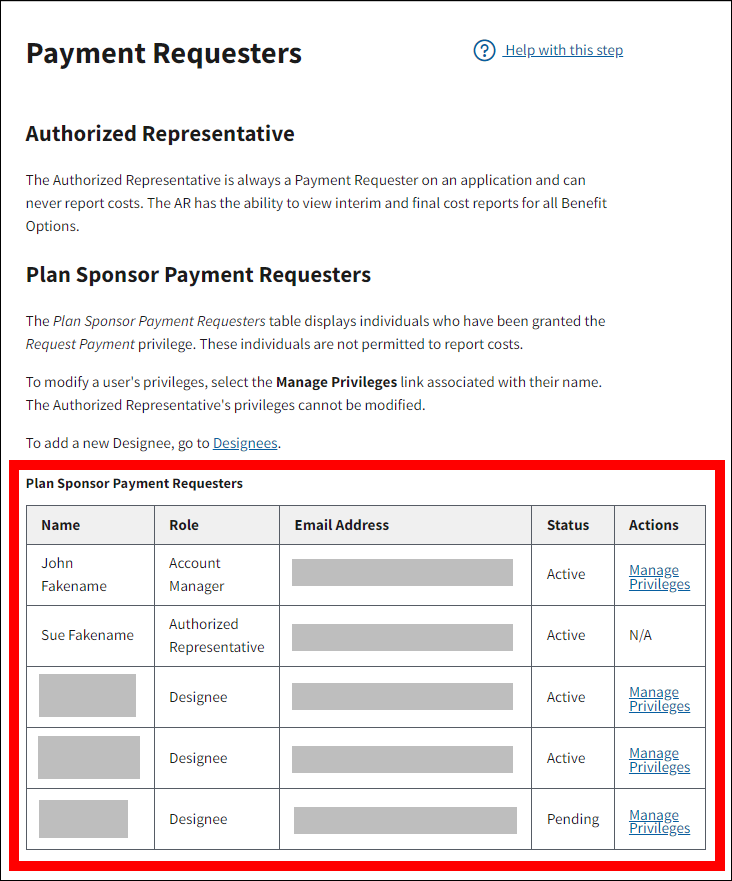Image resolution: width=732 pixels, height=881 pixels.
Task: Manage Privileges for the Pending Designee
Action: pos(659,822)
